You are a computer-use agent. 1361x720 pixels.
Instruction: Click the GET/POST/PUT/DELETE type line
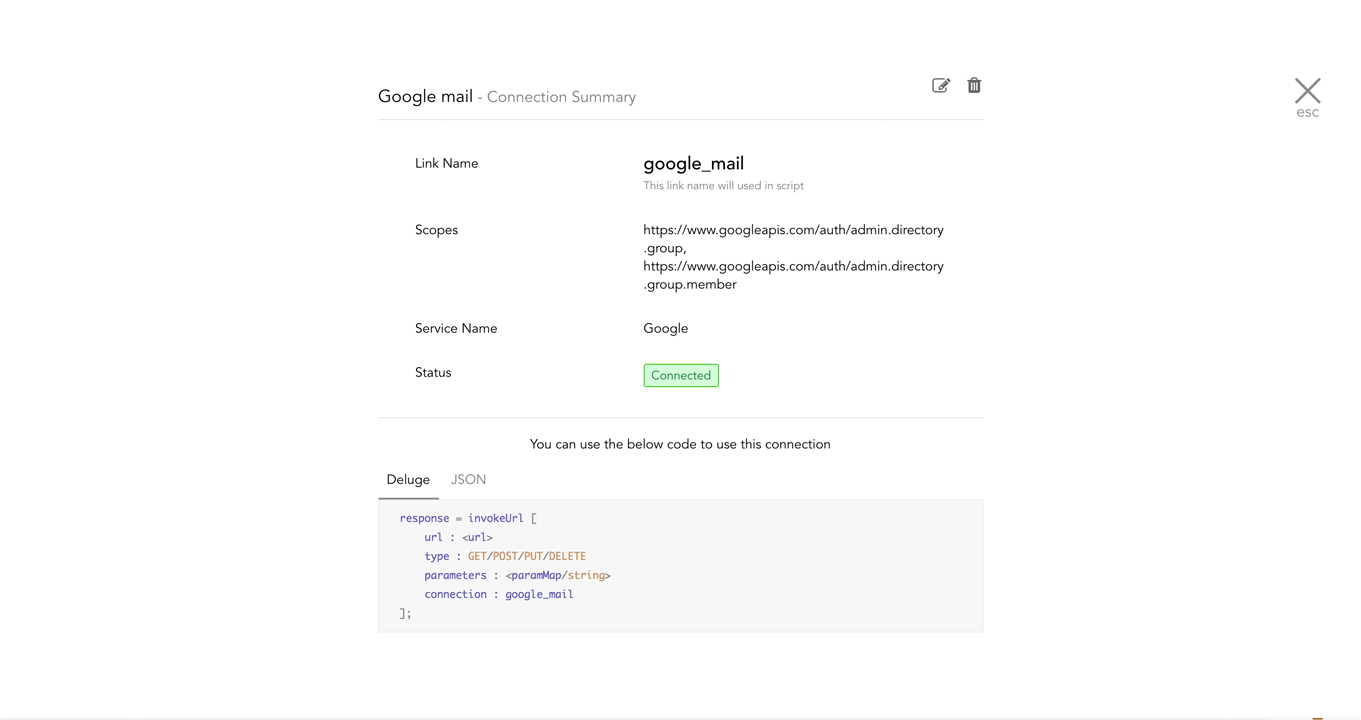click(x=505, y=556)
